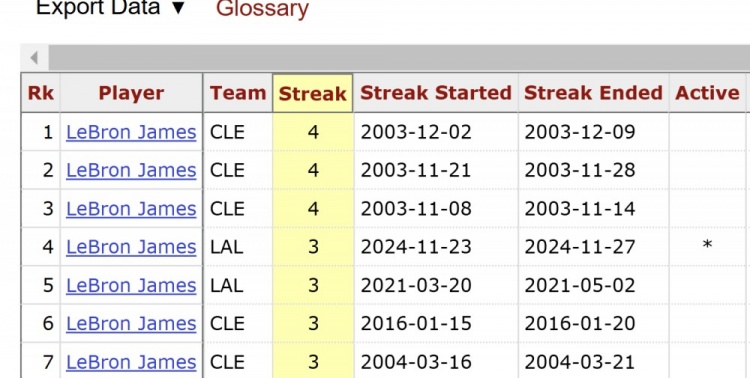Sort by the highlighted Streak column header

(x=313, y=93)
